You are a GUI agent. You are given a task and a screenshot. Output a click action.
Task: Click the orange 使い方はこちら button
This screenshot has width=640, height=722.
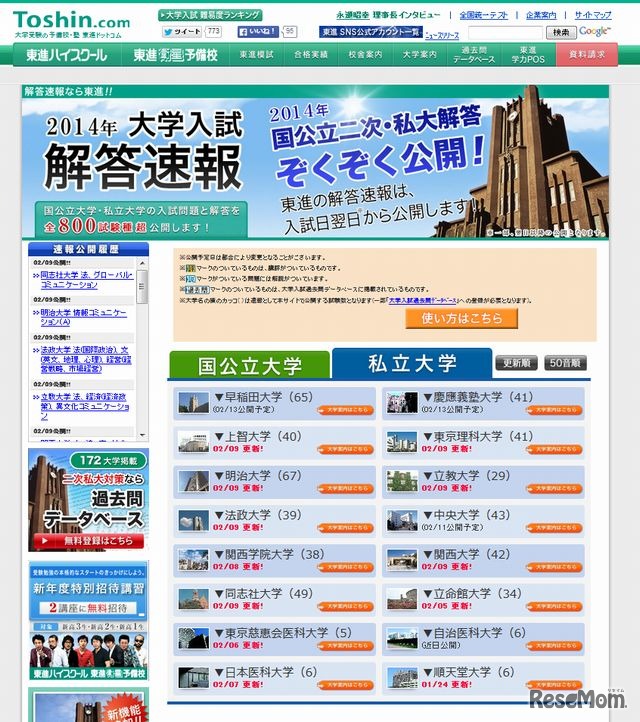461,318
